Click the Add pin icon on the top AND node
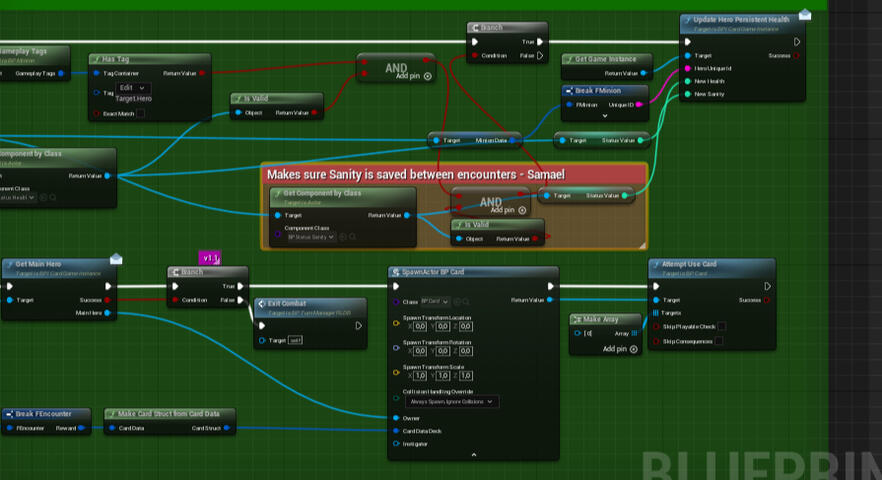This screenshot has width=882, height=480. [428, 76]
